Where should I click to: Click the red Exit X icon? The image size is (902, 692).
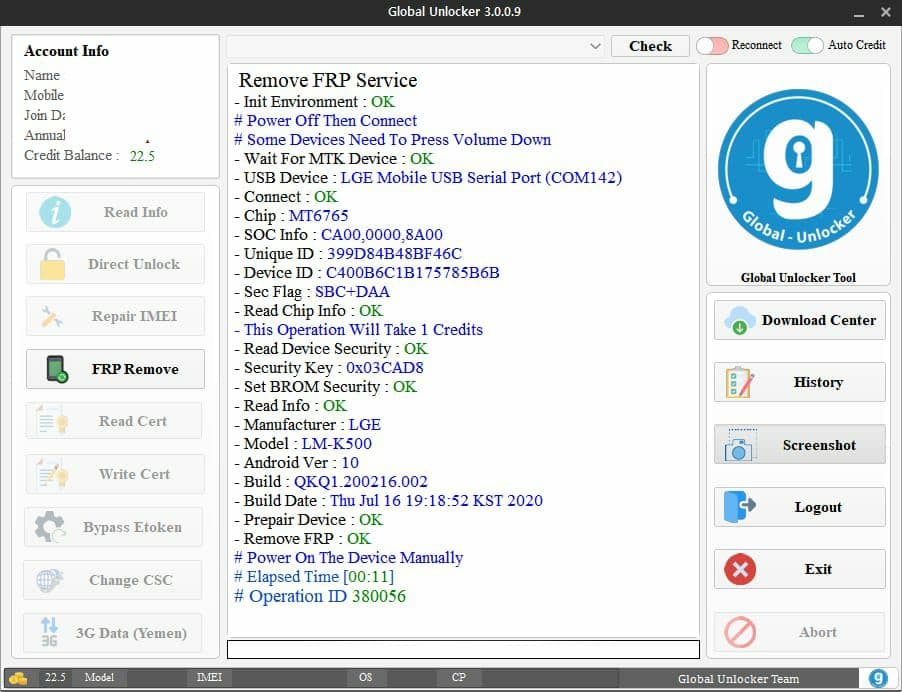pyautogui.click(x=740, y=569)
